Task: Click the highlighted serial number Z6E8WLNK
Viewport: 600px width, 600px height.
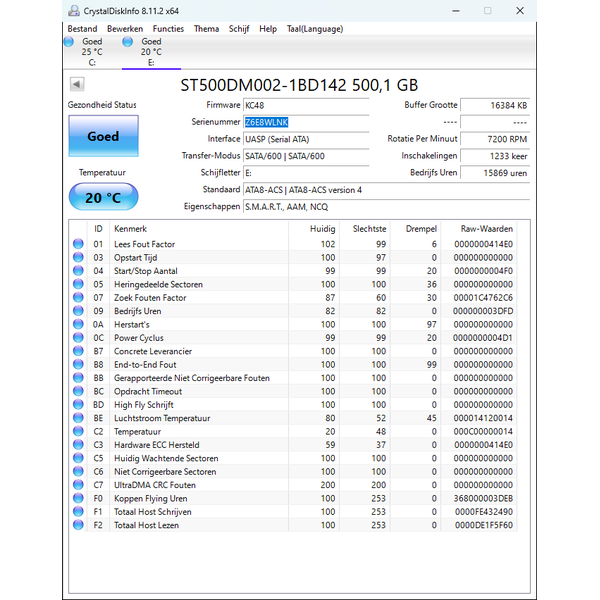Action: [266, 122]
